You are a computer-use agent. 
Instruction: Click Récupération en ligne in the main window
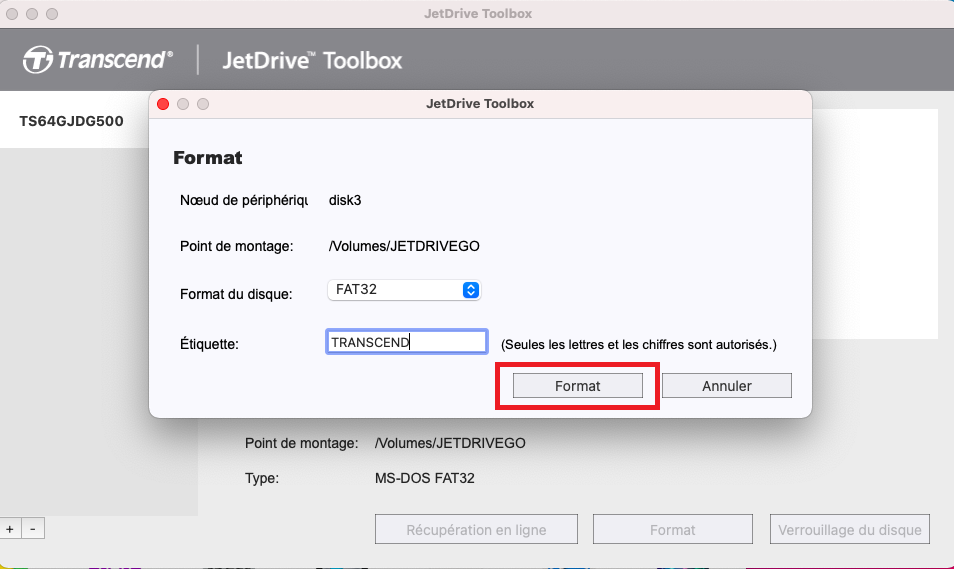coord(476,529)
